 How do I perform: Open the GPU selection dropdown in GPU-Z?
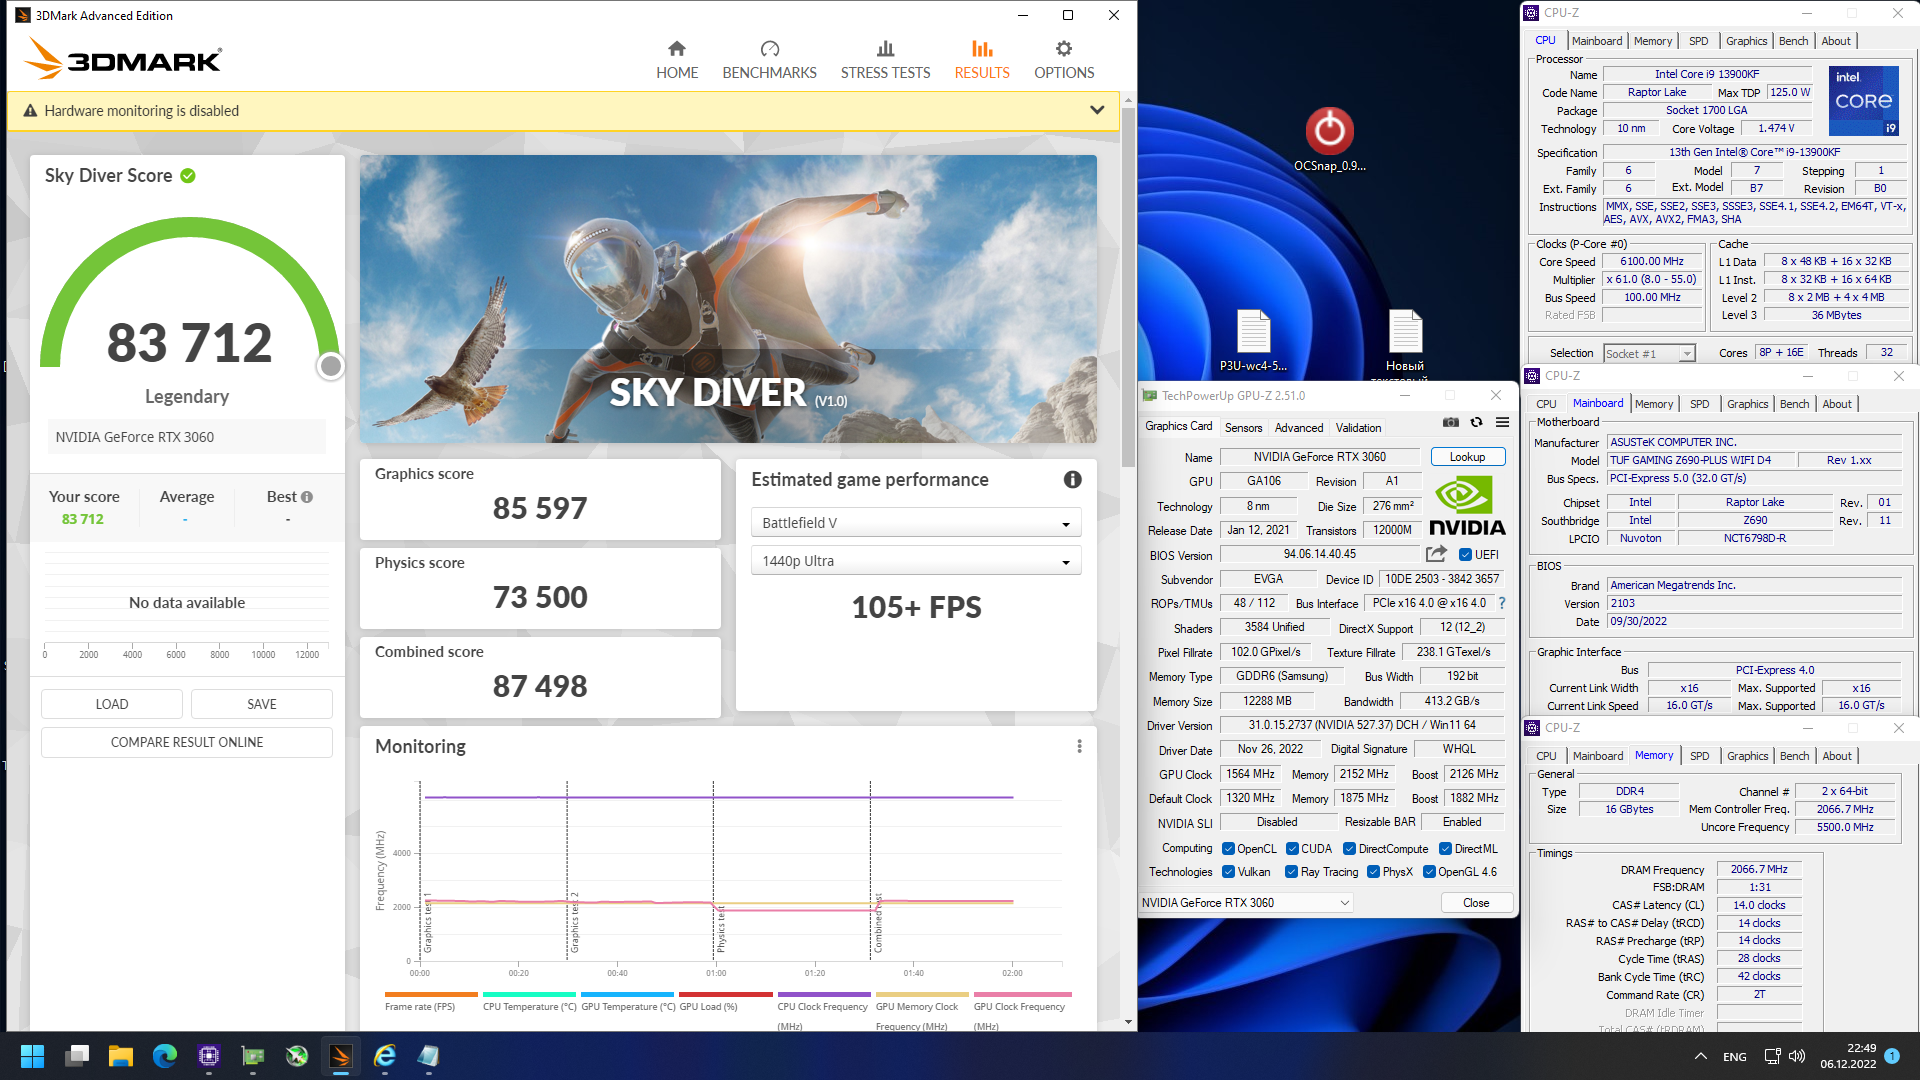[1246, 903]
